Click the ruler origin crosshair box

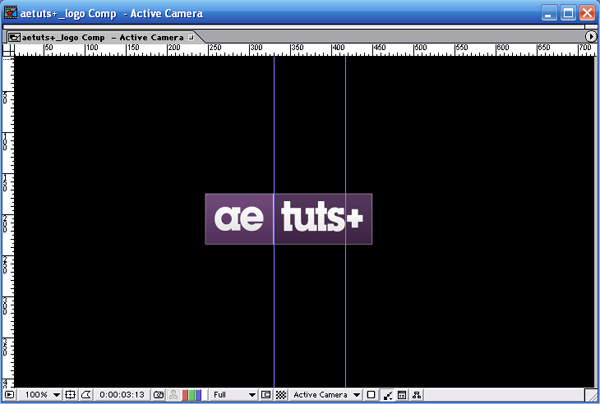click(8, 50)
